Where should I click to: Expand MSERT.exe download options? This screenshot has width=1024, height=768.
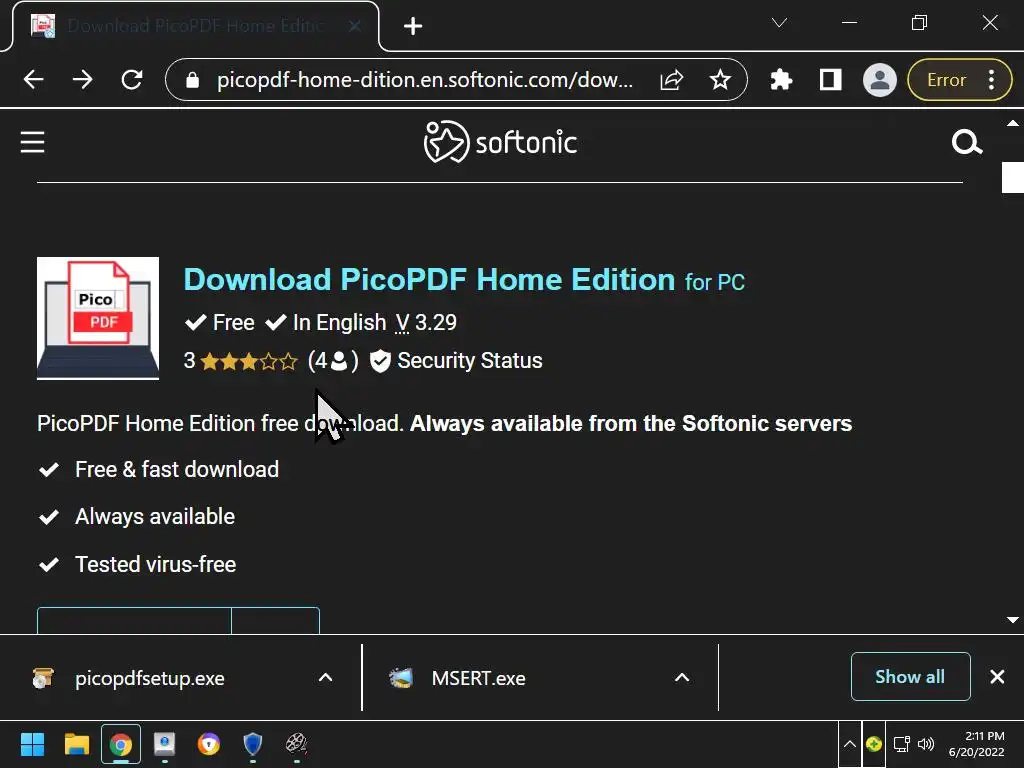(682, 677)
